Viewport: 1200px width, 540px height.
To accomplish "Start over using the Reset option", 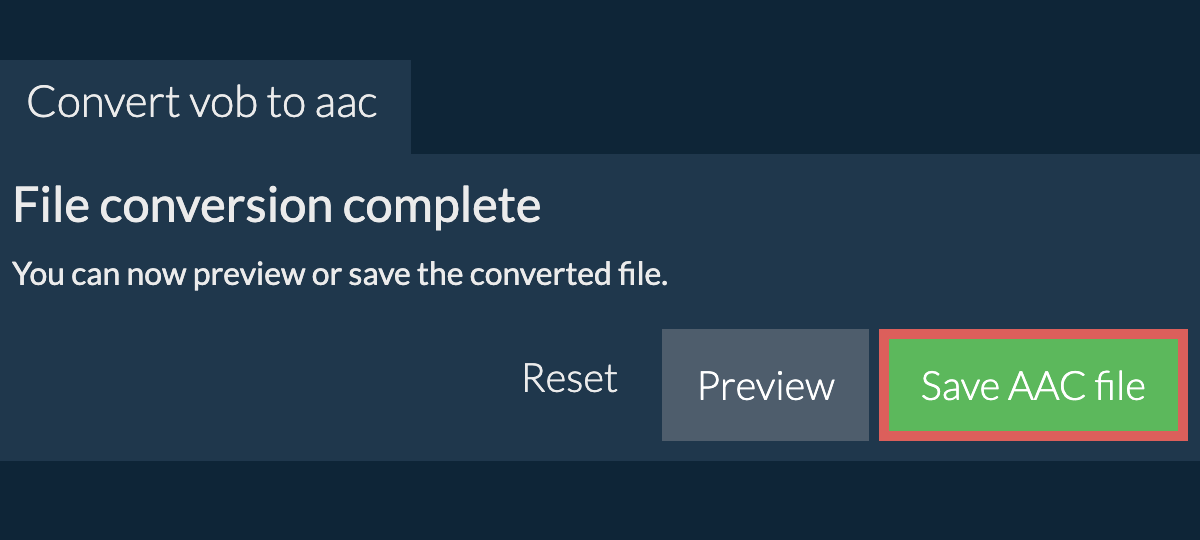I will (x=570, y=379).
